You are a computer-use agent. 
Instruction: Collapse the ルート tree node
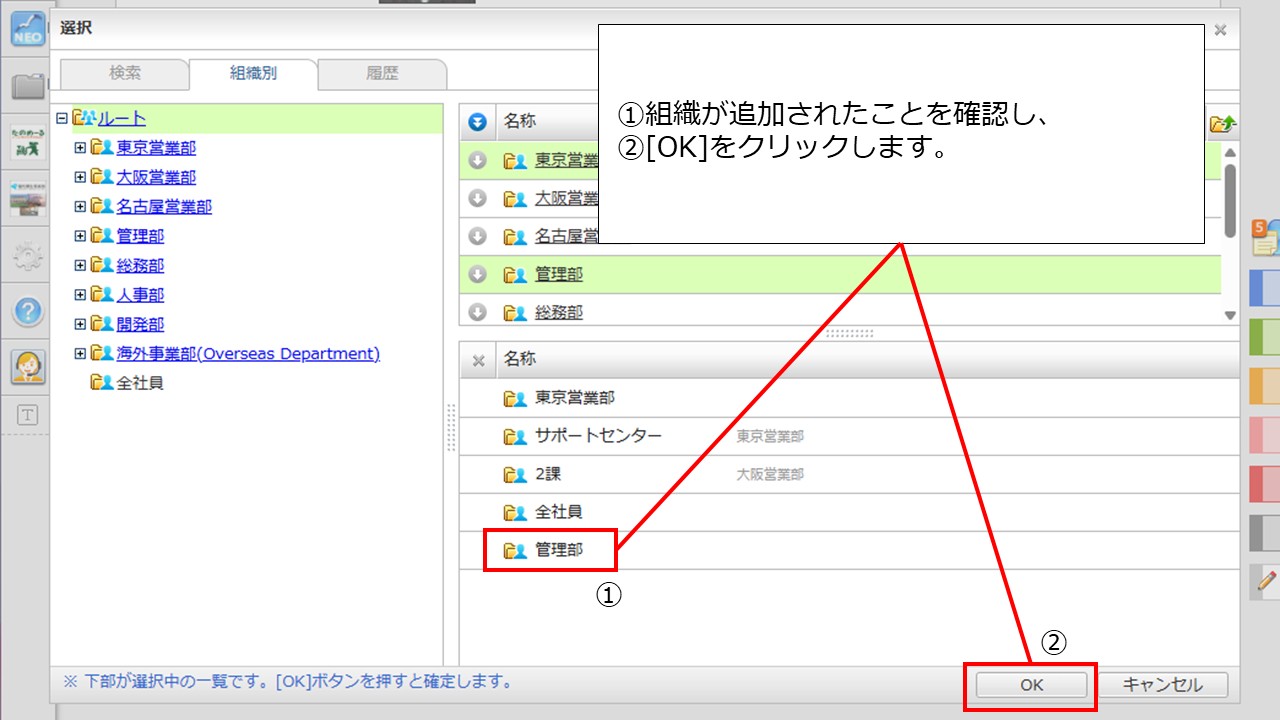tap(62, 118)
